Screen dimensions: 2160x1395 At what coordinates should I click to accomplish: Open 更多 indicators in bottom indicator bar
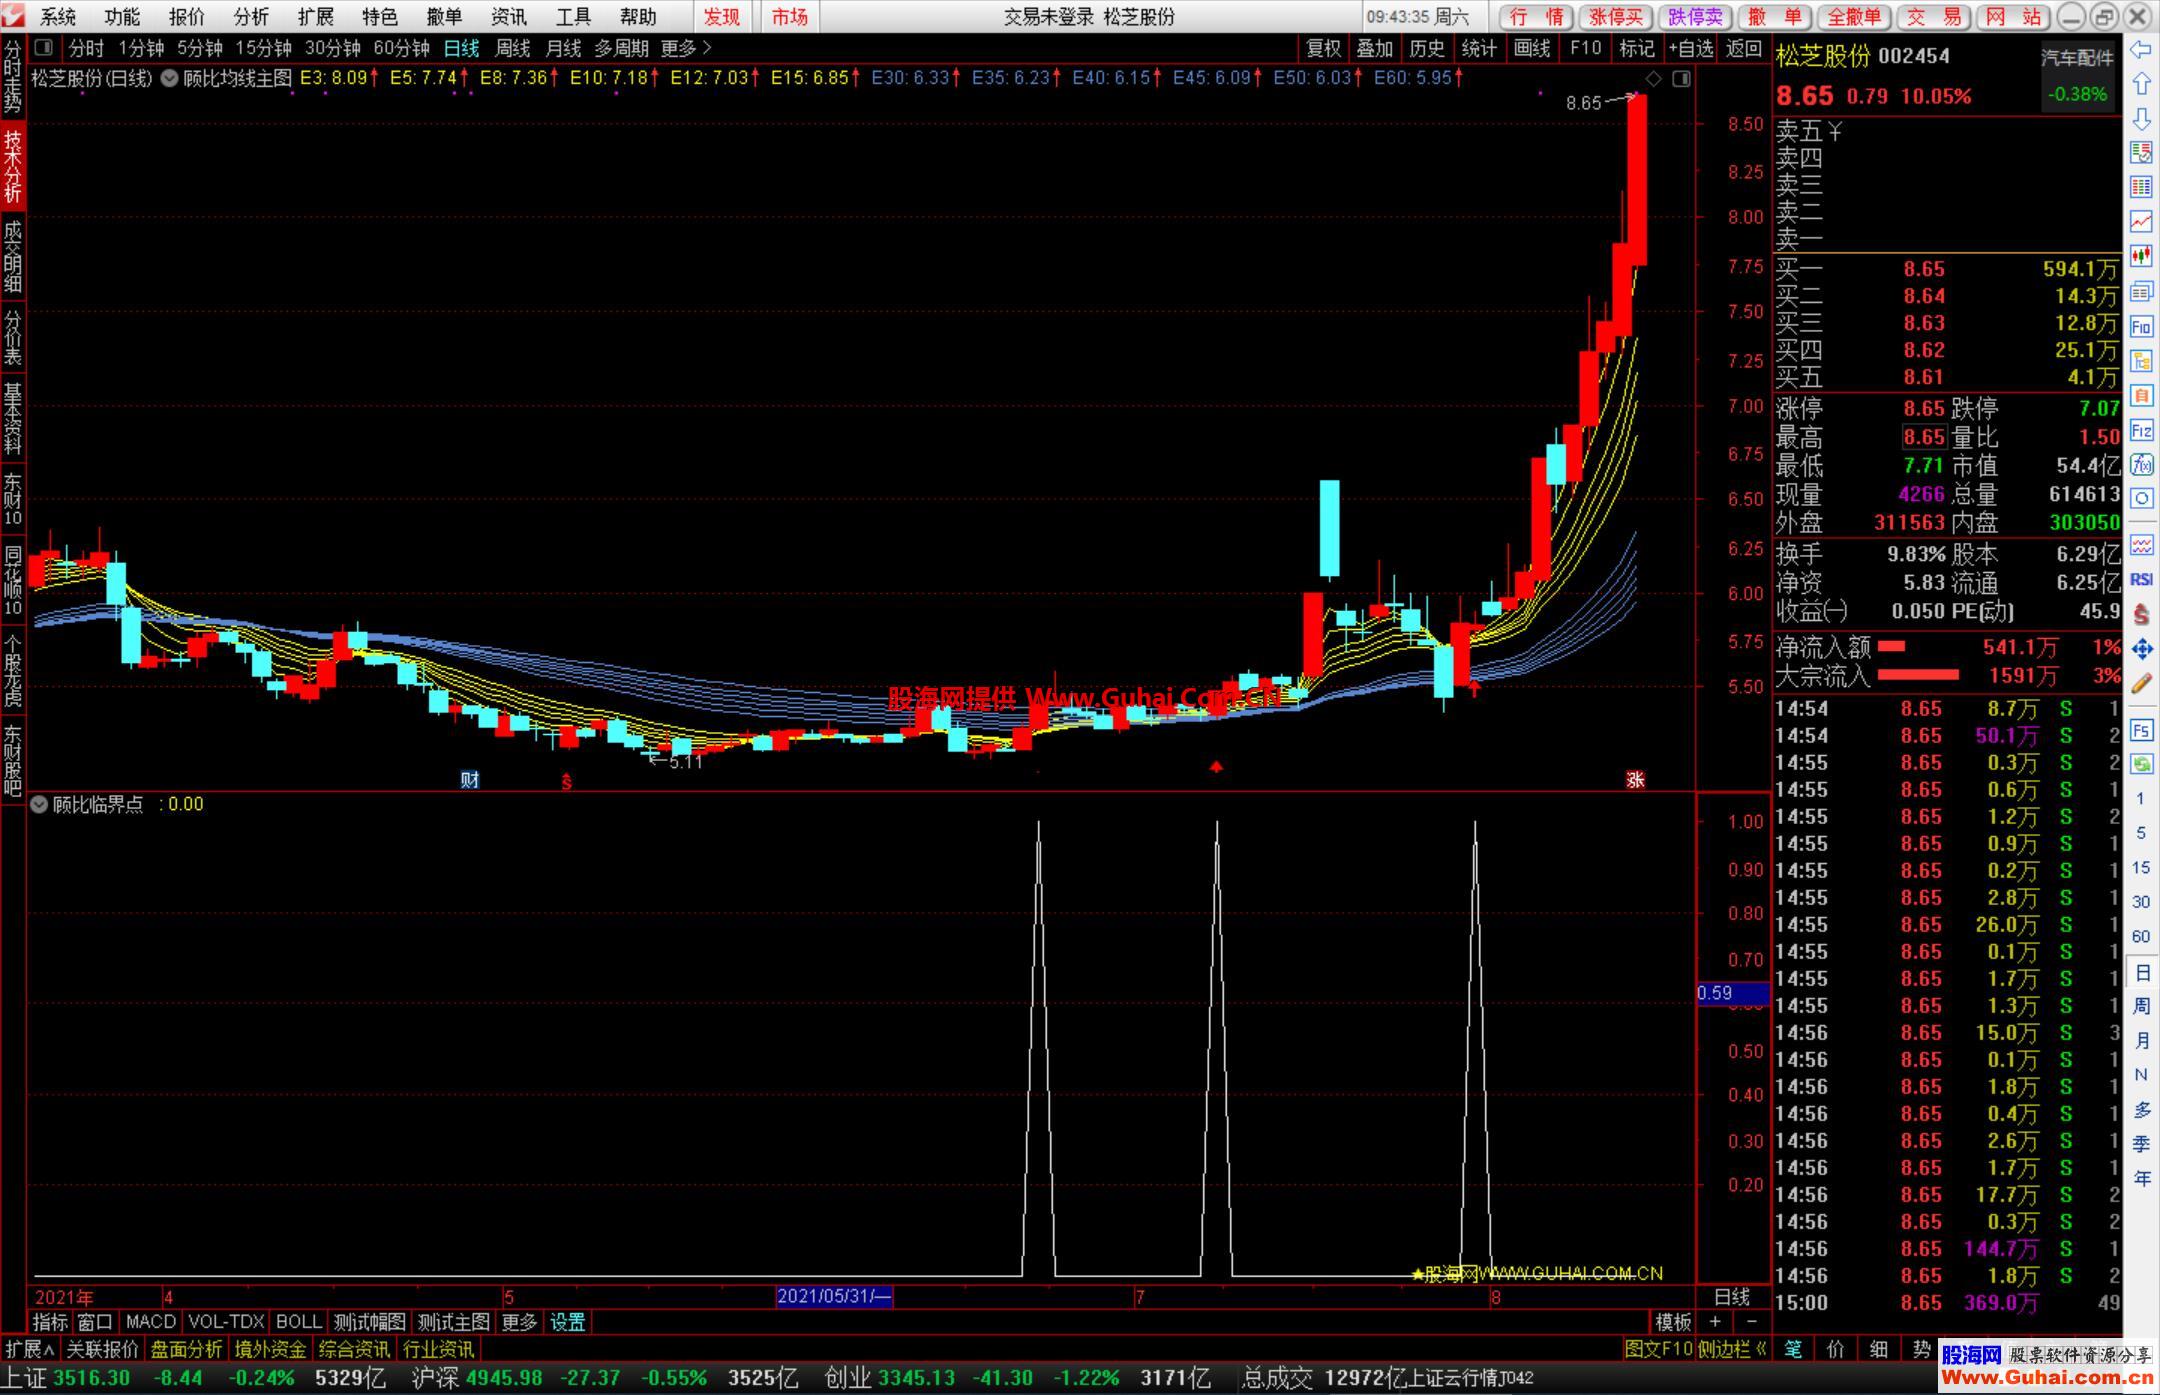coord(519,1322)
